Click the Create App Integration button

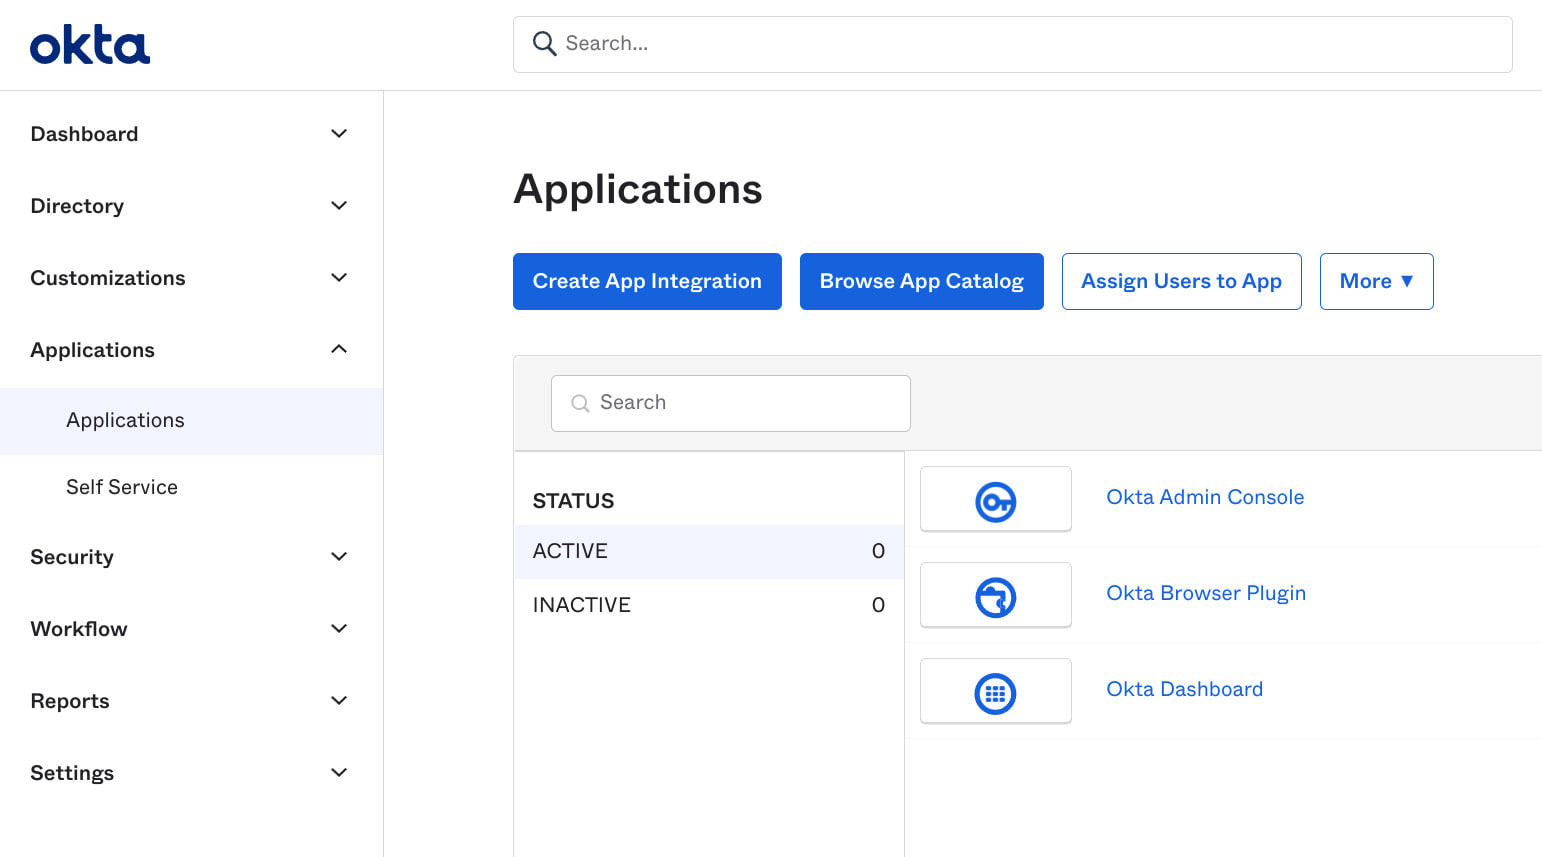click(x=646, y=281)
